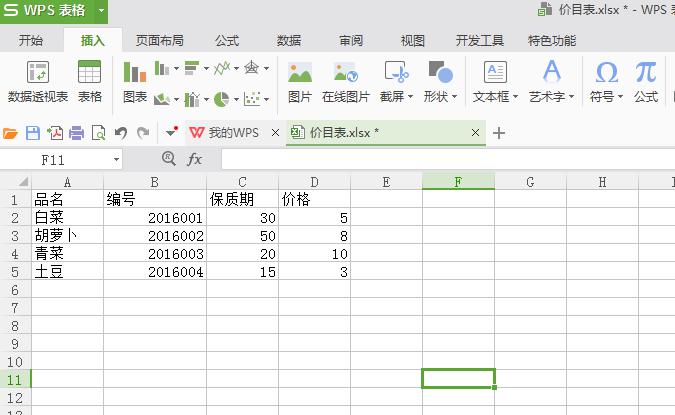Switch to the 我的WPS document tab
Image resolution: width=675 pixels, height=415 pixels.
click(232, 133)
